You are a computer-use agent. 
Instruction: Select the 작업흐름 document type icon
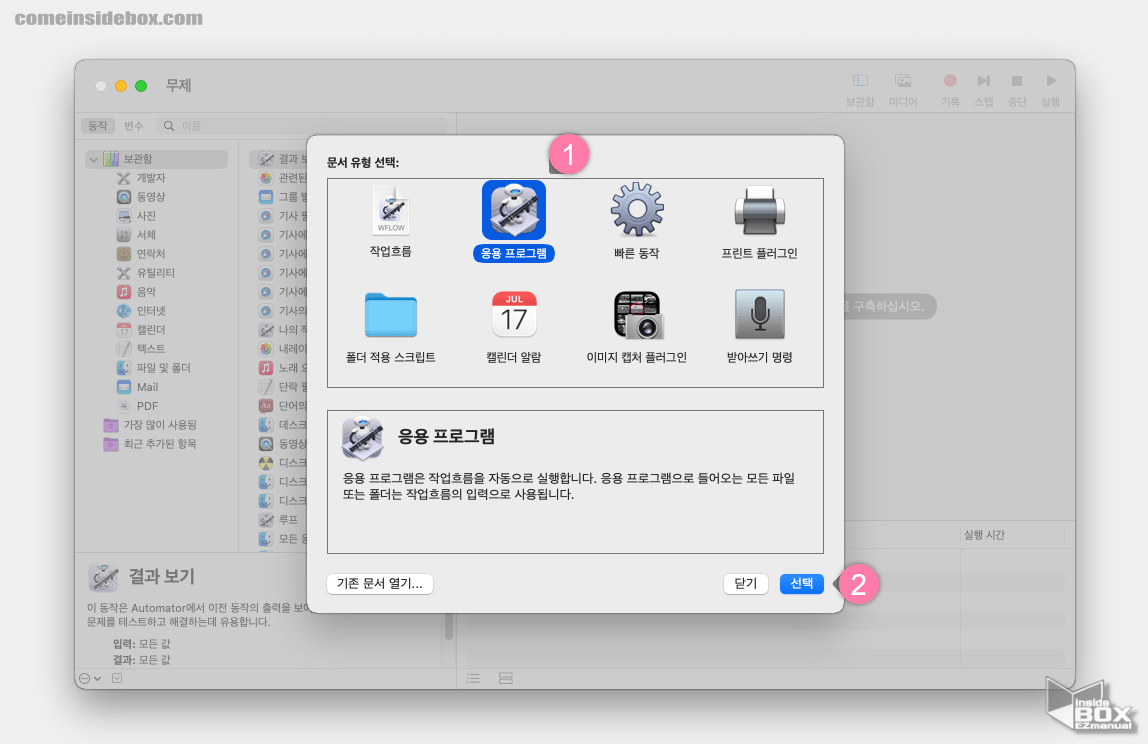[x=391, y=210]
